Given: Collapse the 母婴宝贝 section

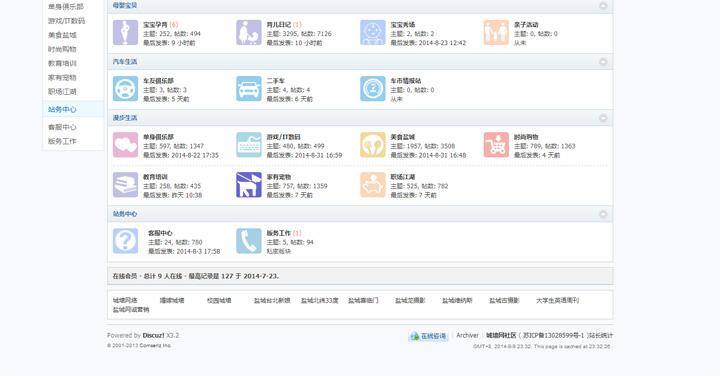Looking at the screenshot, I should [603, 6].
